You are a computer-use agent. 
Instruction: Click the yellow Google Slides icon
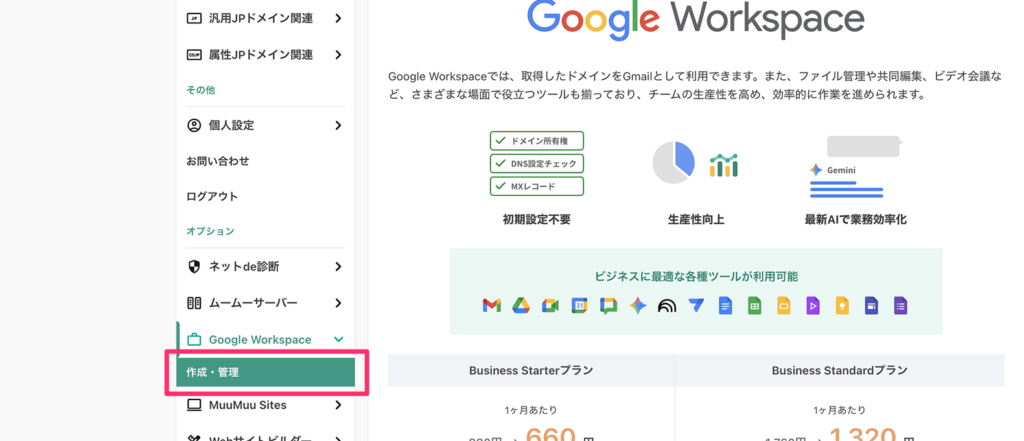784,305
